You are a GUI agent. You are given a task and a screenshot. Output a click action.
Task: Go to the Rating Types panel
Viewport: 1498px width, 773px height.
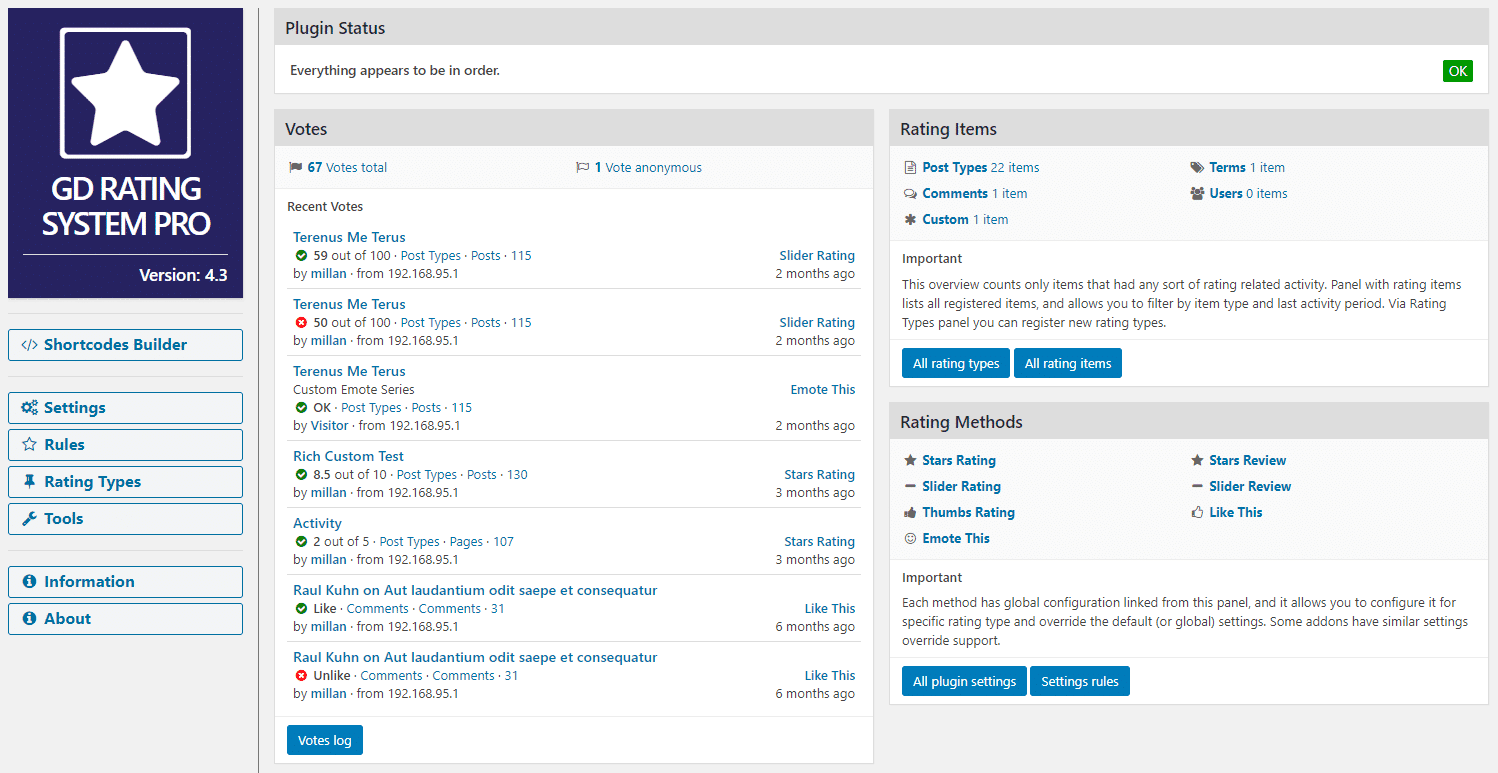[125, 482]
